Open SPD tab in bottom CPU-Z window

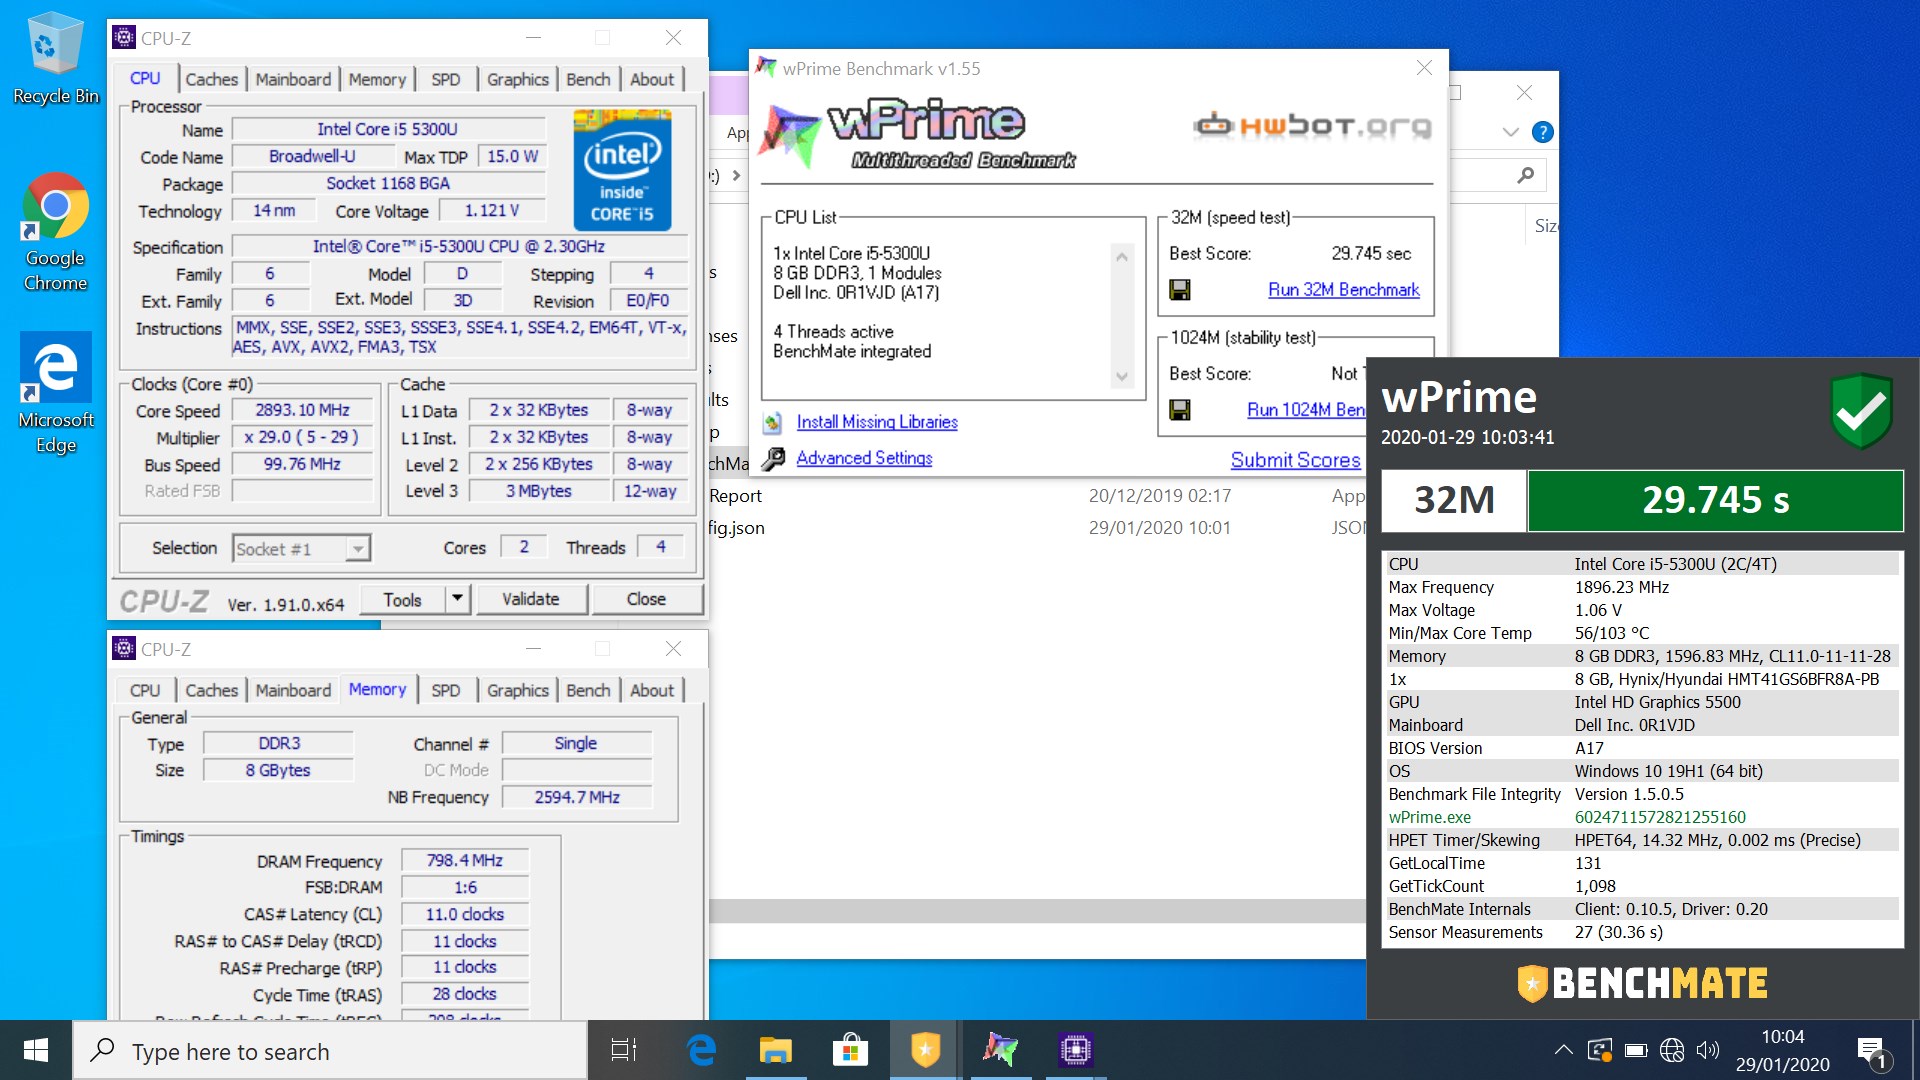point(446,690)
